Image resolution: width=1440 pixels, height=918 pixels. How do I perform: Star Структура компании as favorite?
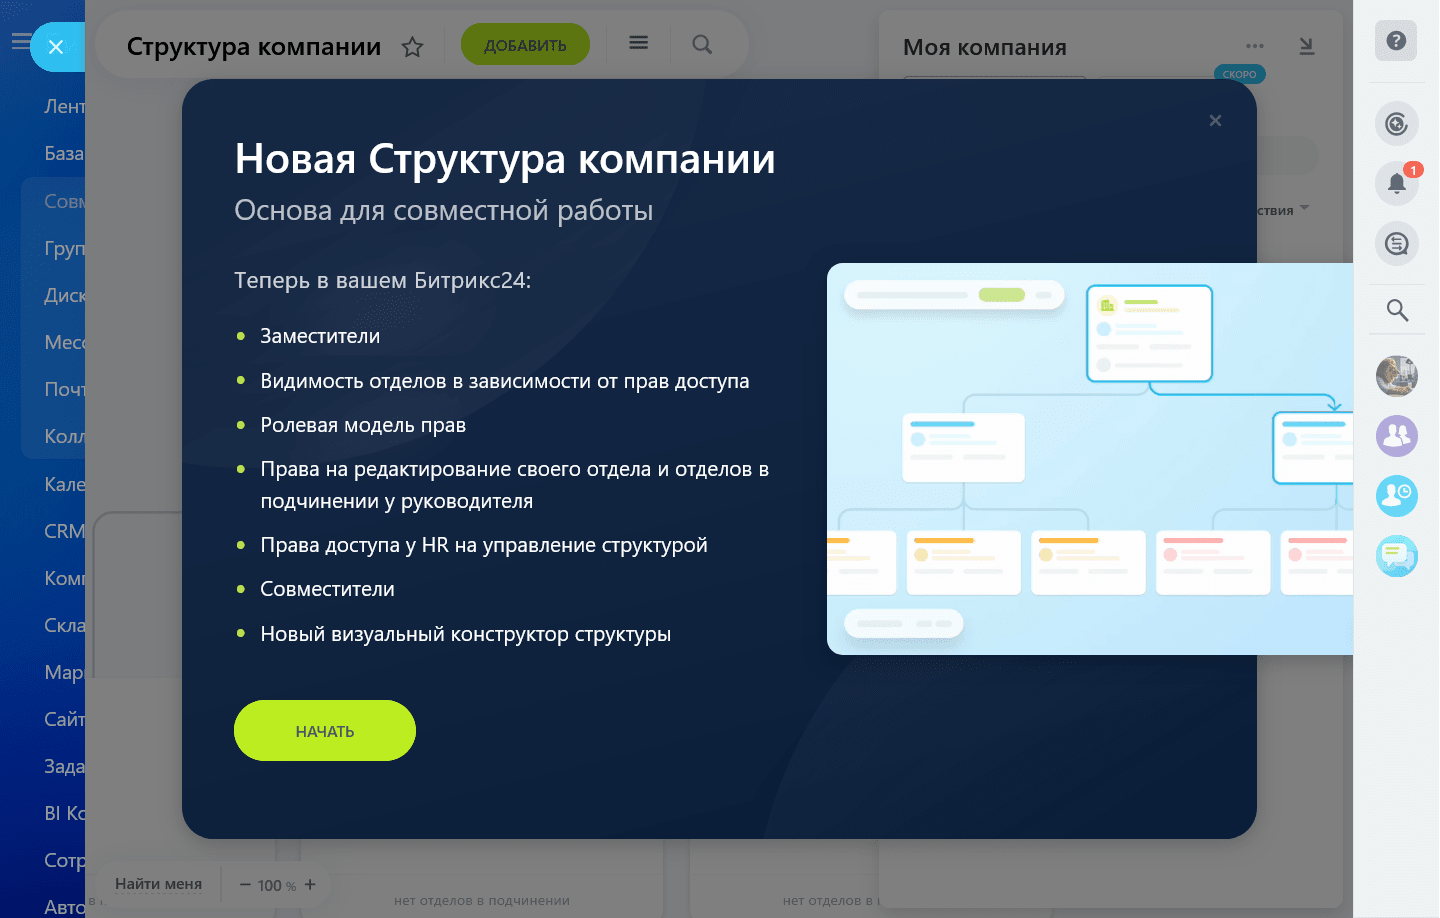(x=412, y=46)
